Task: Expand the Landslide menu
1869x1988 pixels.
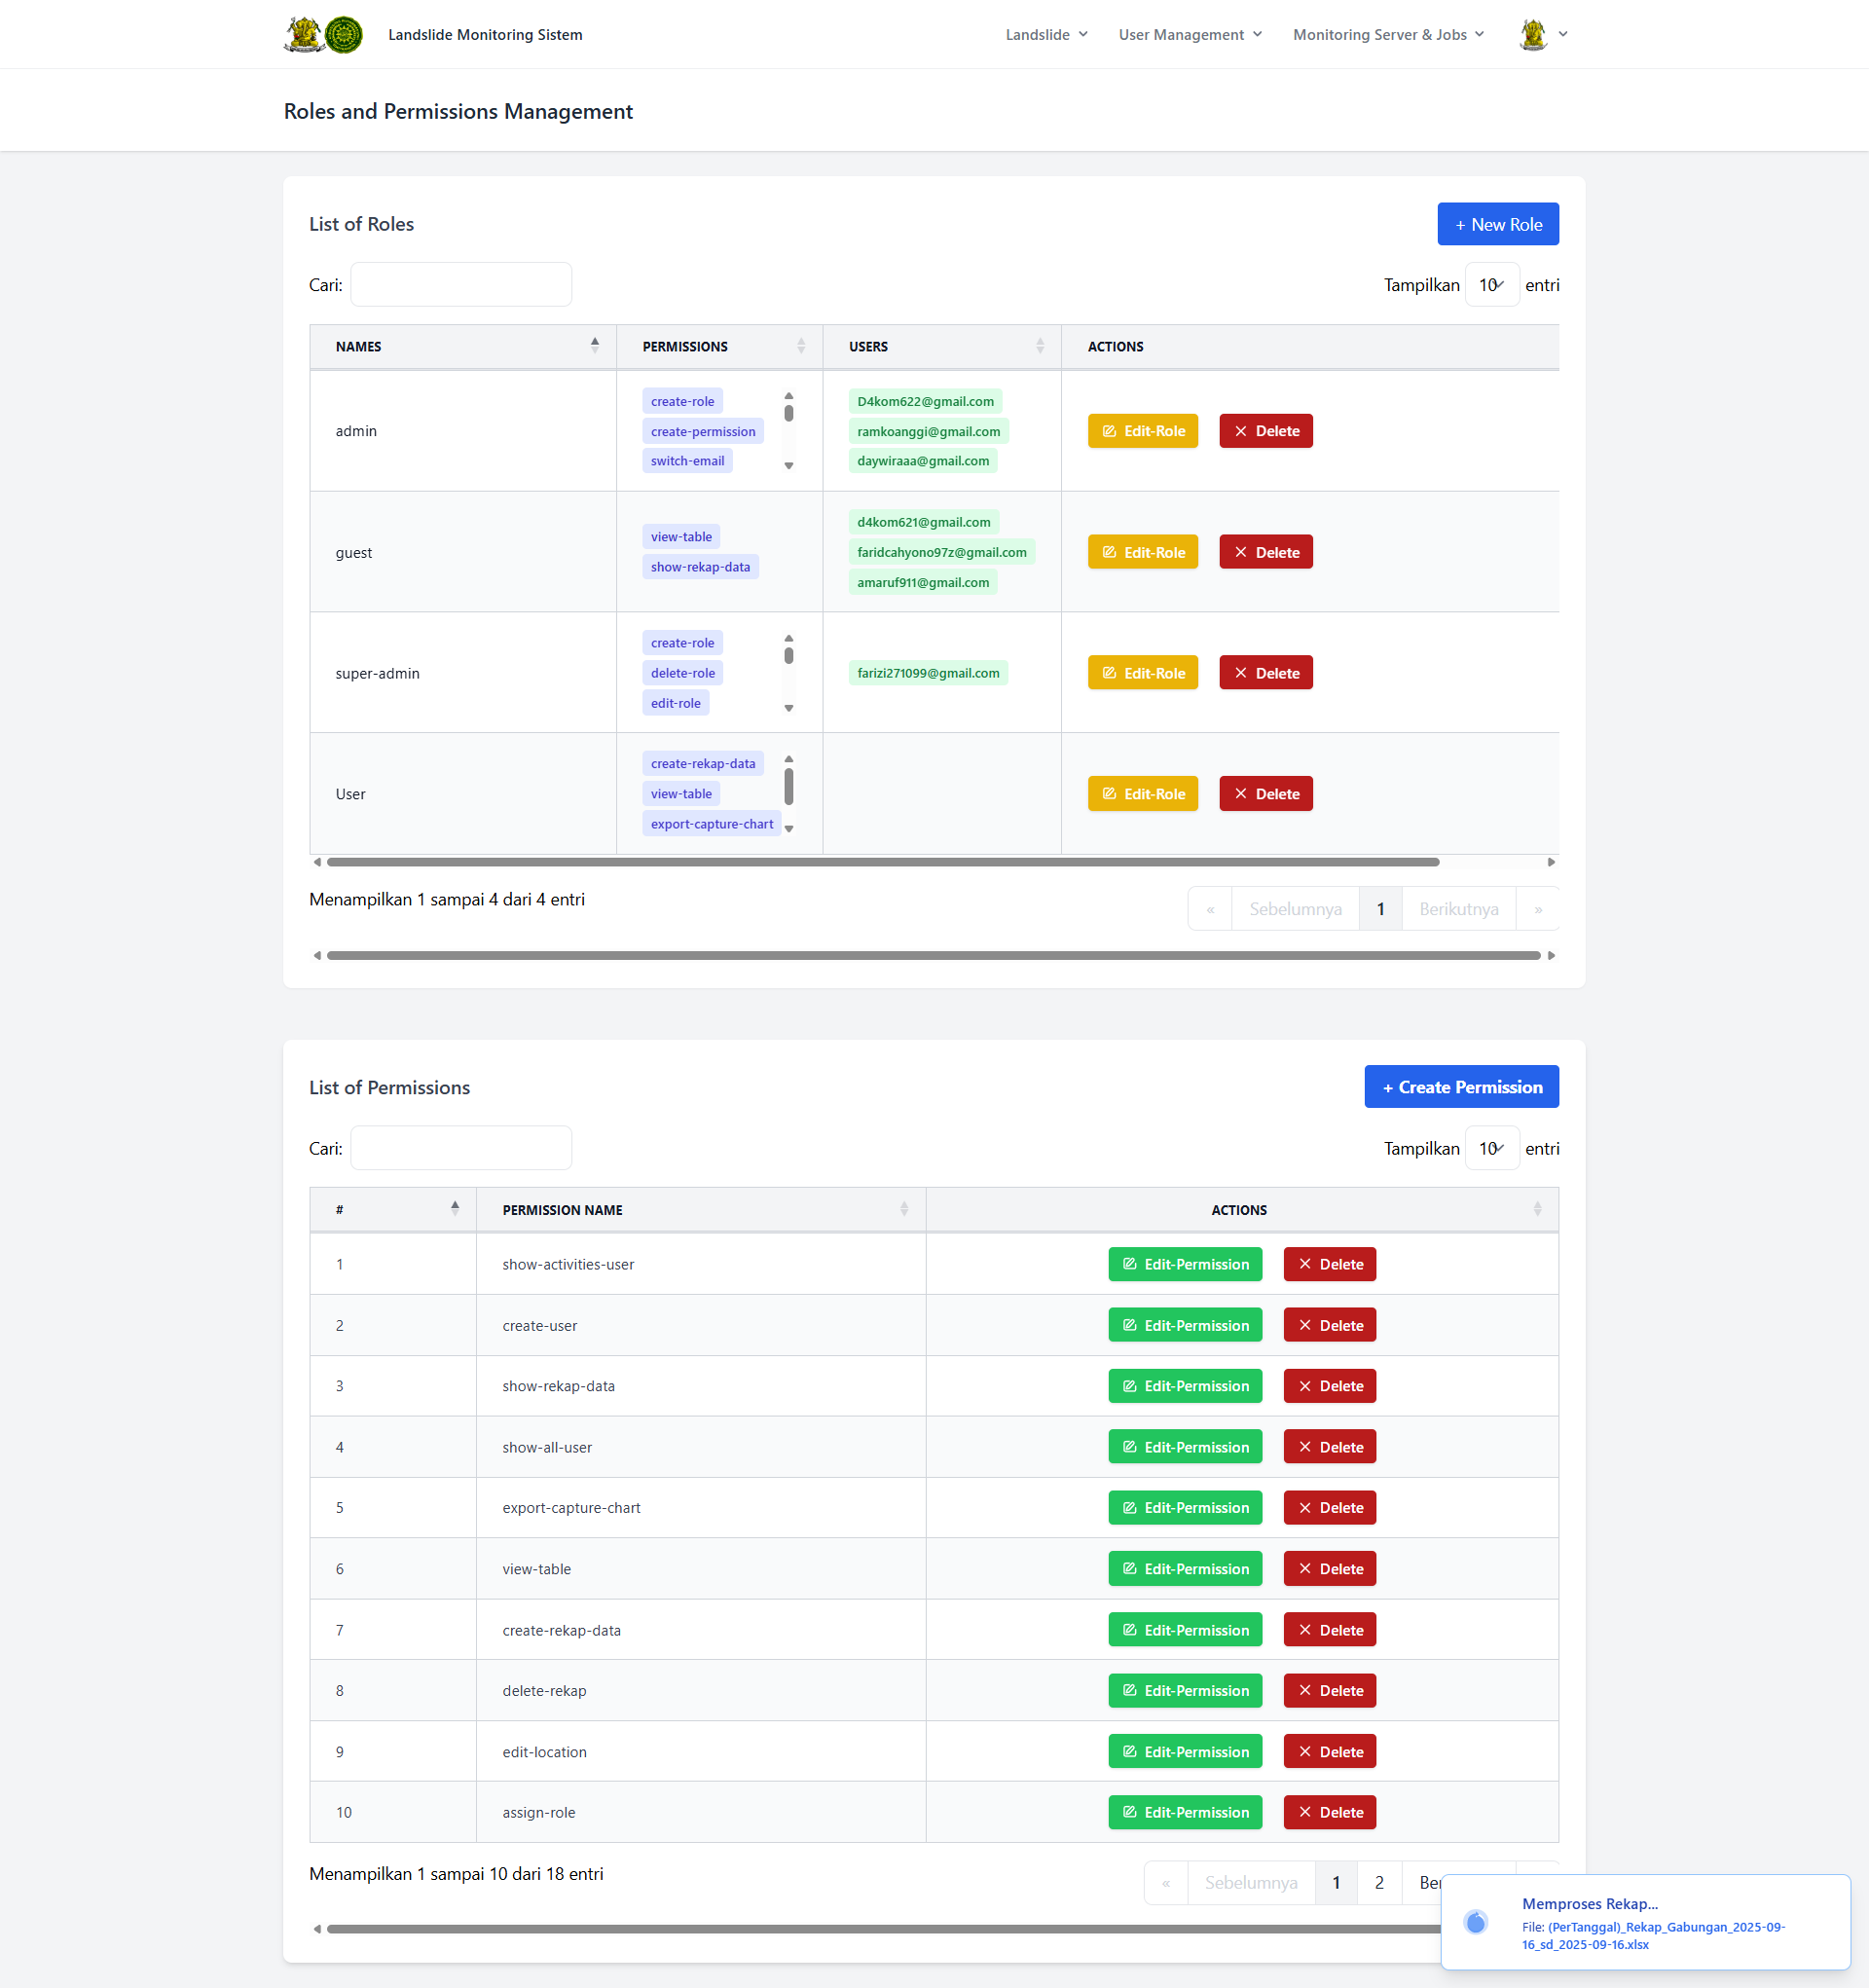Action: pyautogui.click(x=1046, y=34)
